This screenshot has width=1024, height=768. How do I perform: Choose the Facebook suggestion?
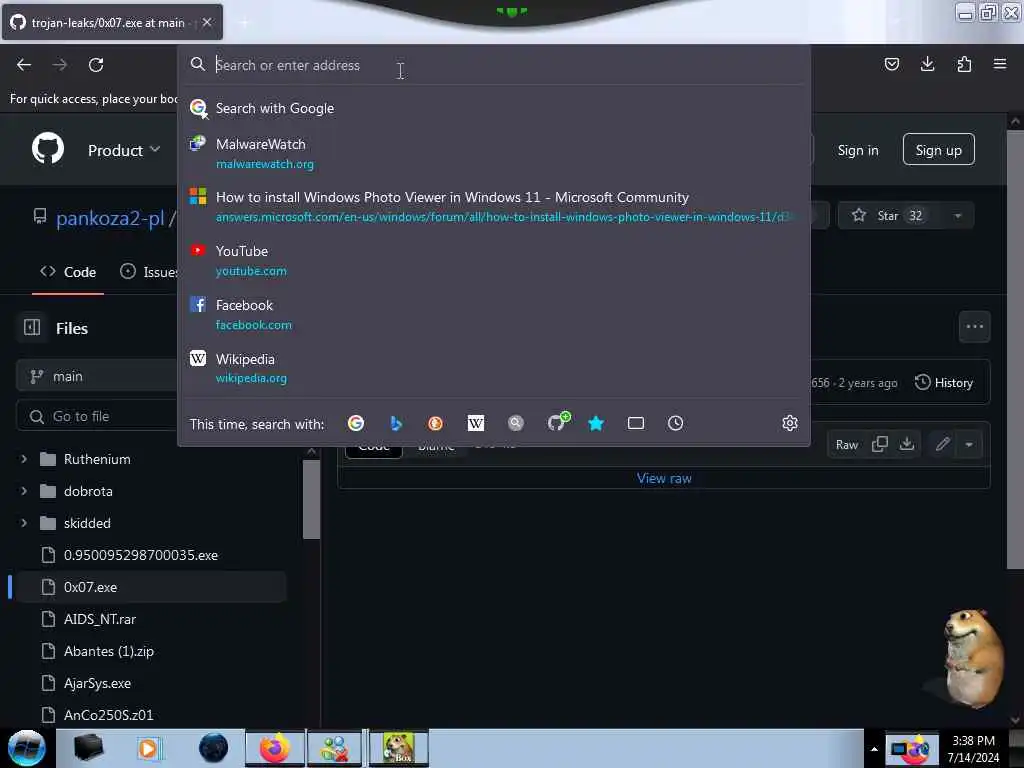pos(494,314)
